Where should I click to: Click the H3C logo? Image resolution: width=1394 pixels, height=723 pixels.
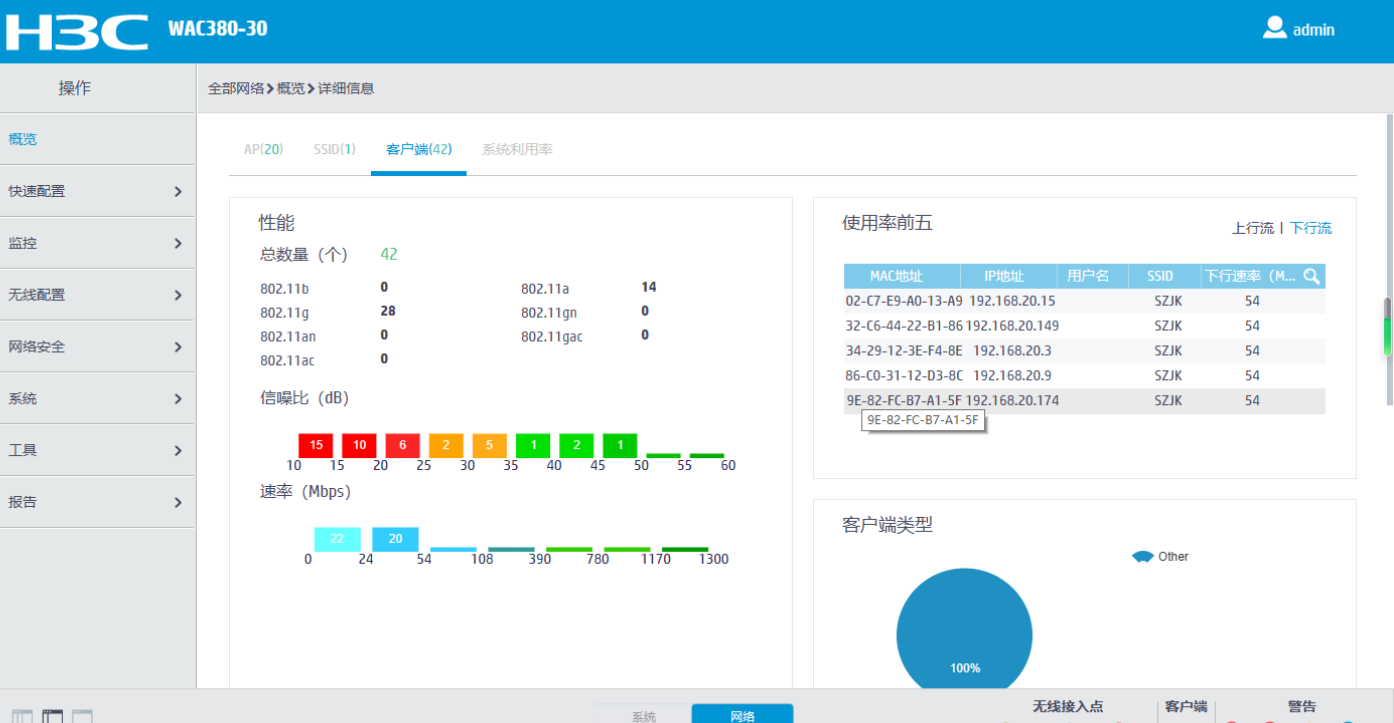click(76, 31)
